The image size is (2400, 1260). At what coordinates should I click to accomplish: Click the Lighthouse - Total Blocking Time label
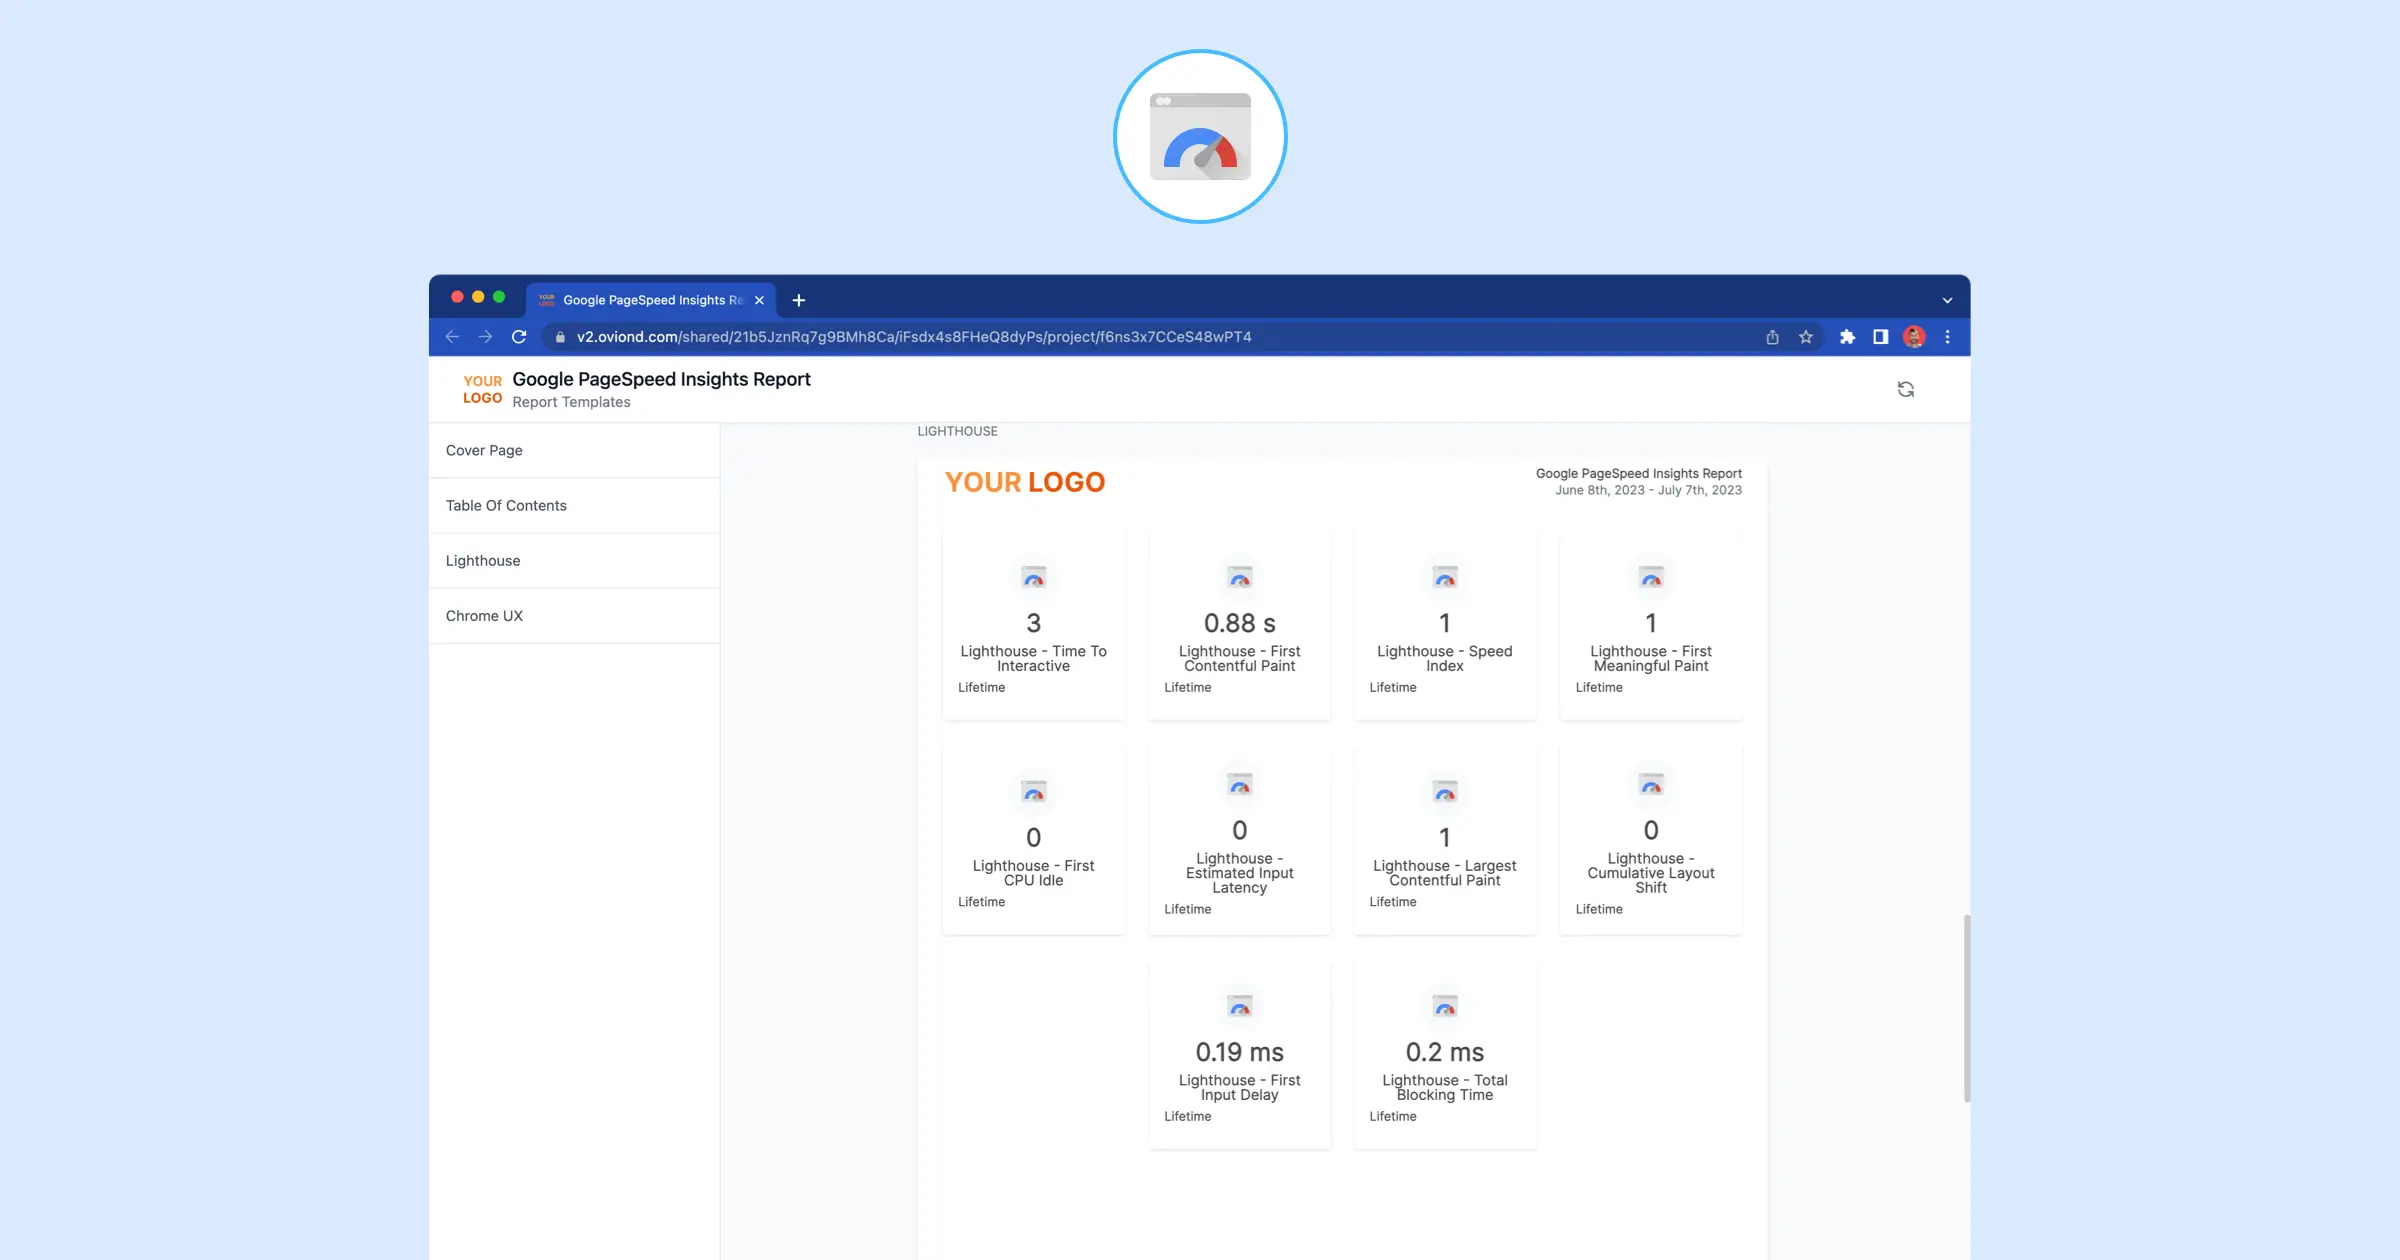[x=1445, y=1087]
